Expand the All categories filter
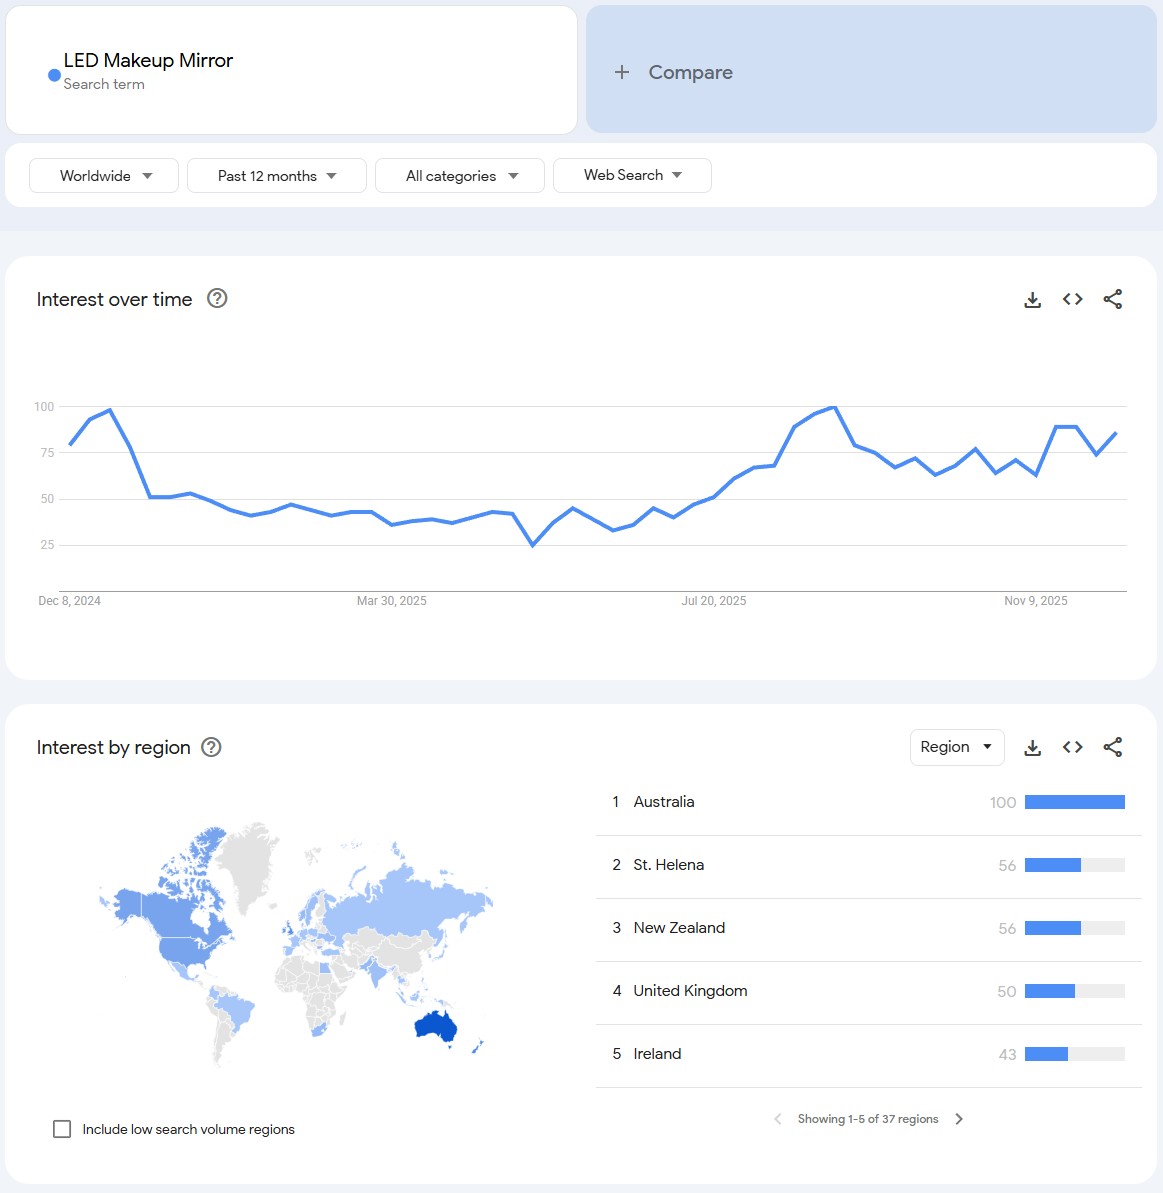Screen dimensions: 1163x1193 tap(460, 176)
